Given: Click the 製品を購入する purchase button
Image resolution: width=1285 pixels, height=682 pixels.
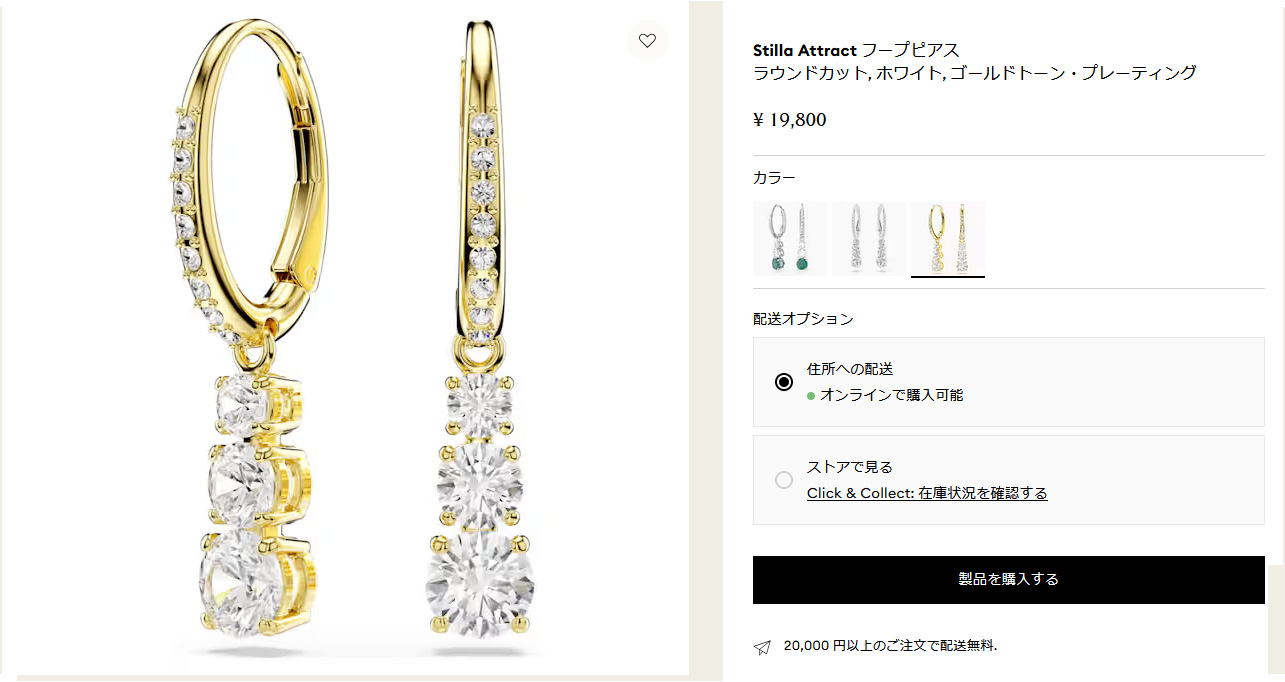Looking at the screenshot, I should tap(1008, 580).
